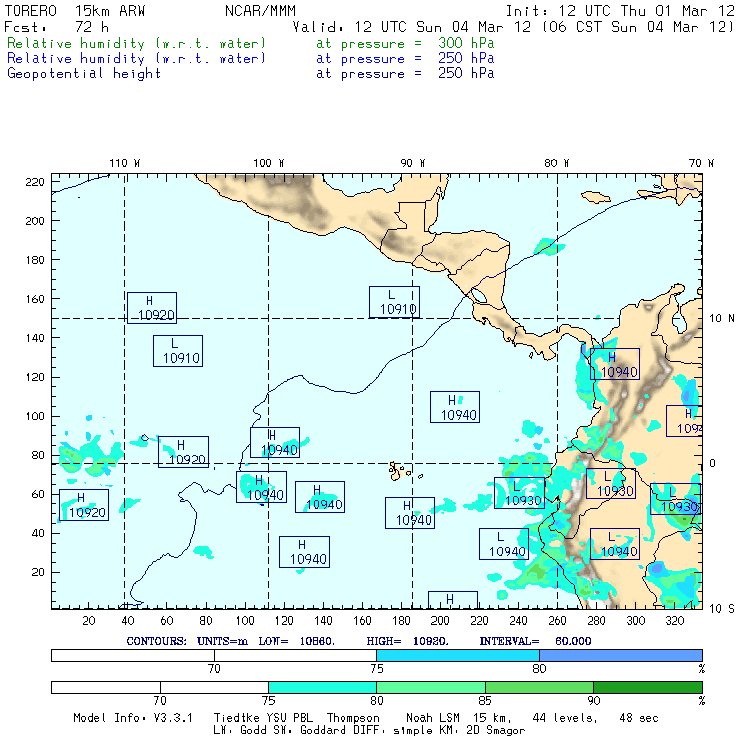Click the '100 W' longitude label
Screen dimensions: 740x740
[x=269, y=163]
